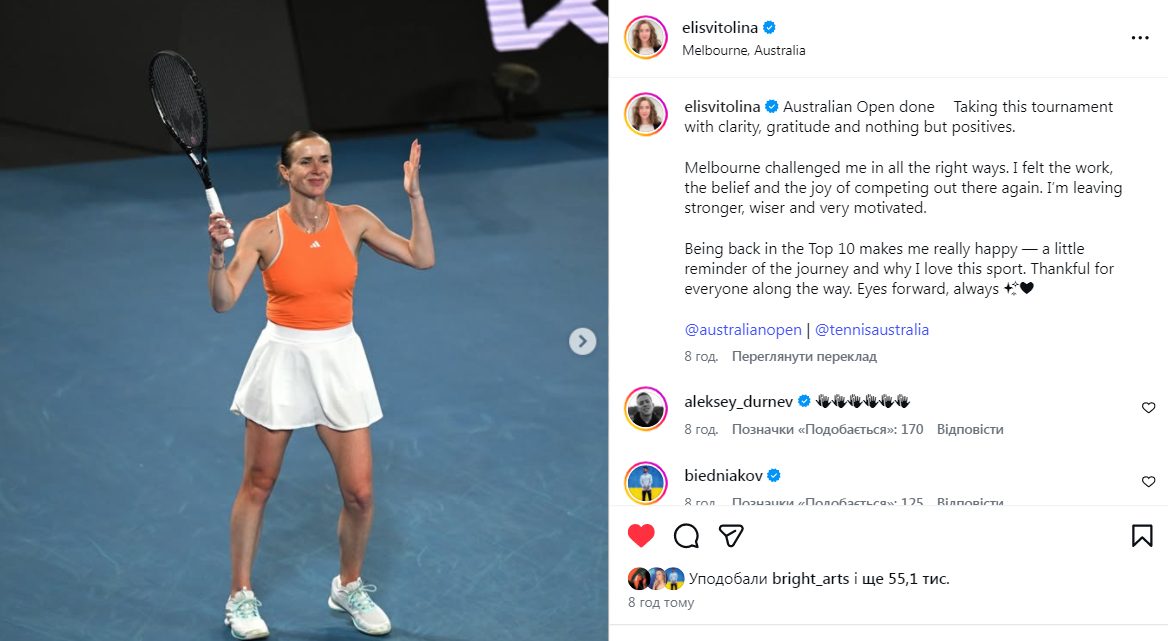Click Переглянути переклад to view translation
This screenshot has height=641, width=1168.
[x=804, y=357]
